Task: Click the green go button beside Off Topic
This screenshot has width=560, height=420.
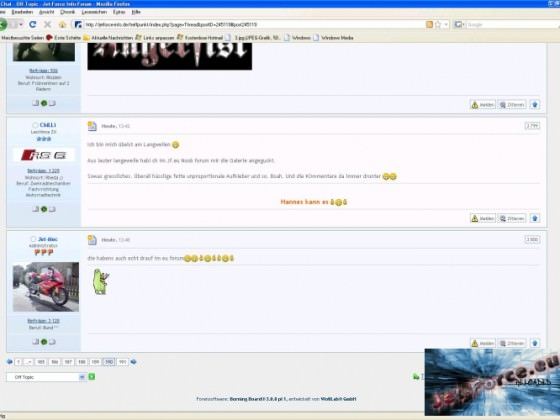Action: [x=92, y=376]
